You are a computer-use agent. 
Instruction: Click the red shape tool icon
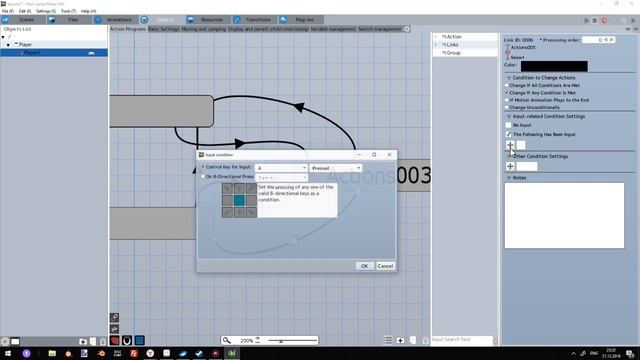(x=115, y=340)
